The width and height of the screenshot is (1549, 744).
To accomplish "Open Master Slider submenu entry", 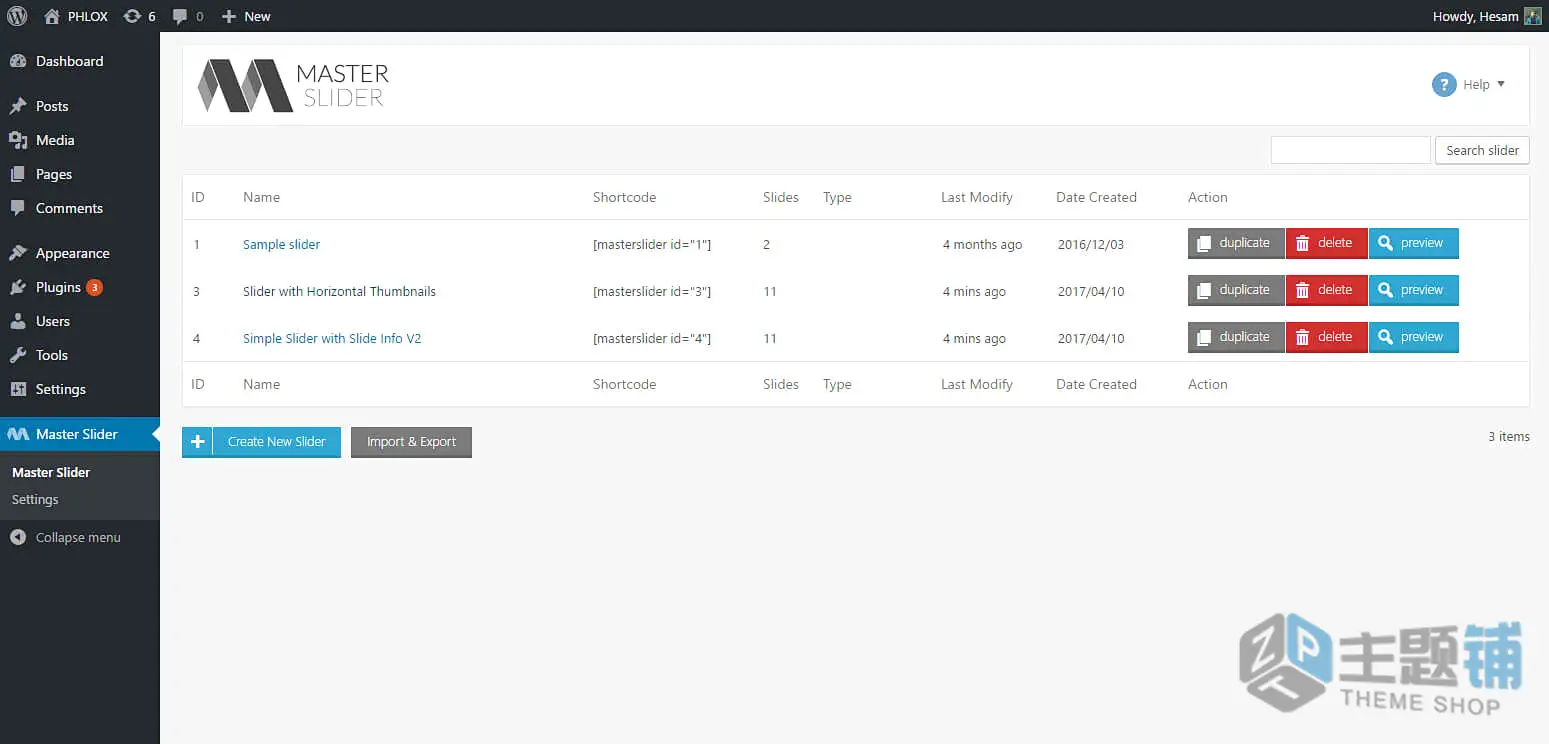I will [x=51, y=472].
